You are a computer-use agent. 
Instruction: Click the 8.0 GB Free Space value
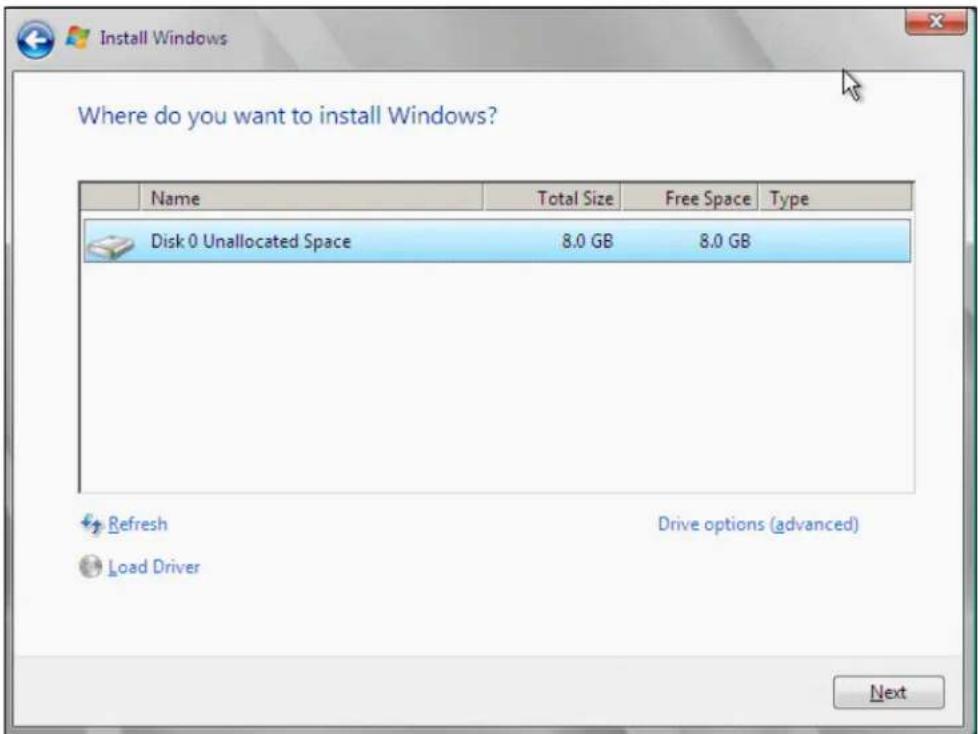click(725, 241)
